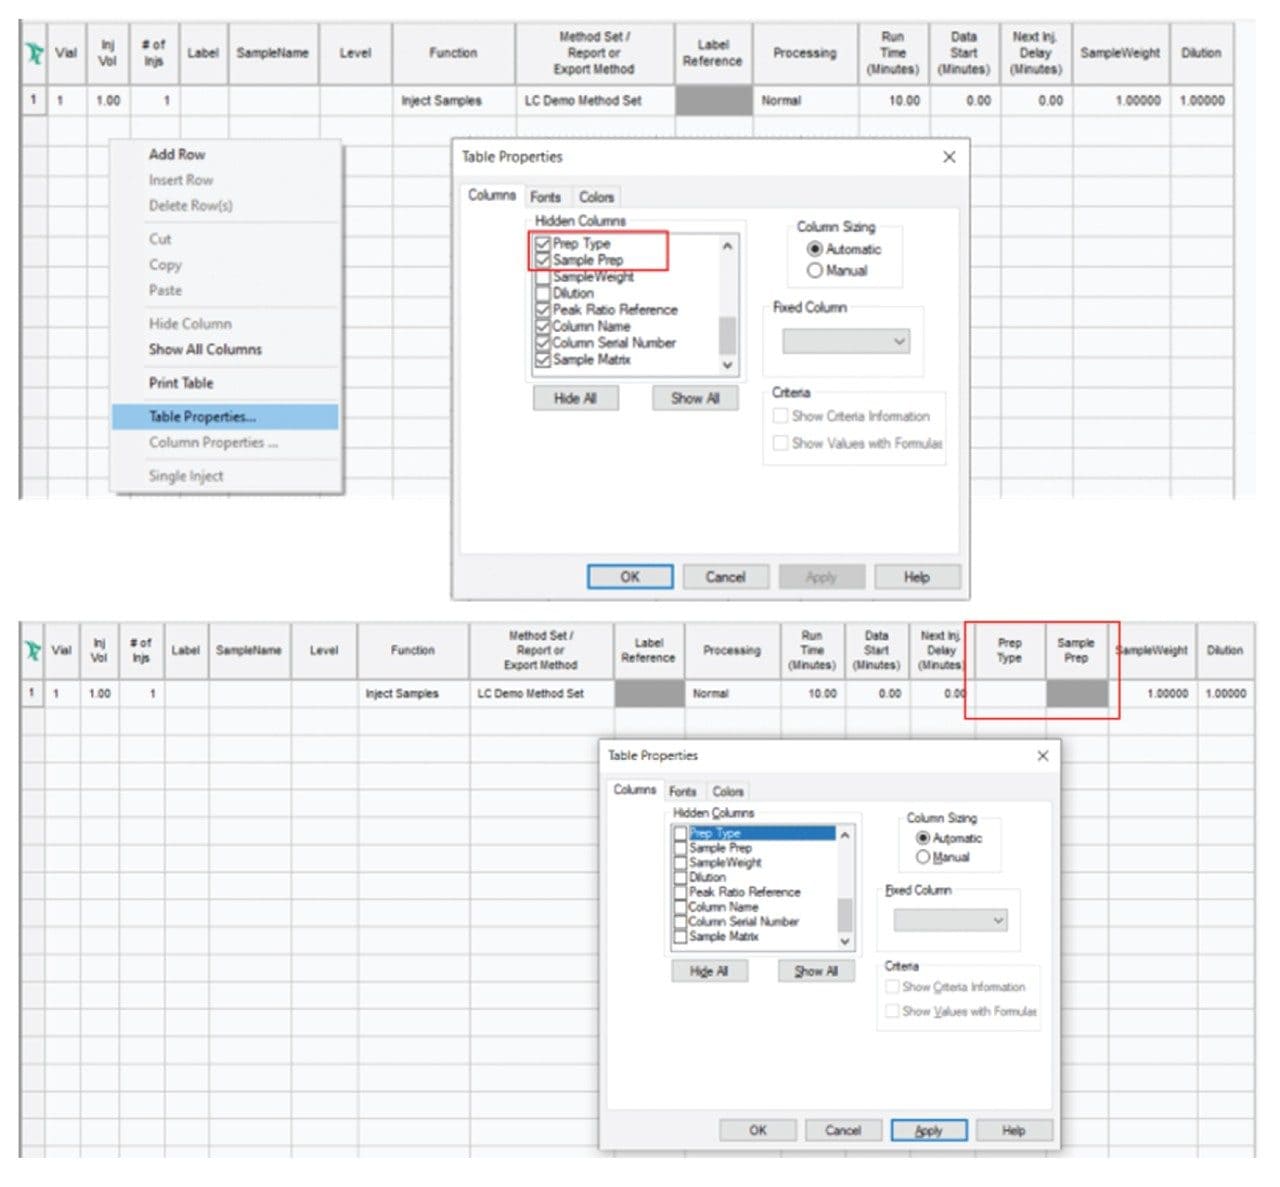Check Sample Prep in the lower dialog
The height and width of the screenshot is (1187, 1280).
680,848
